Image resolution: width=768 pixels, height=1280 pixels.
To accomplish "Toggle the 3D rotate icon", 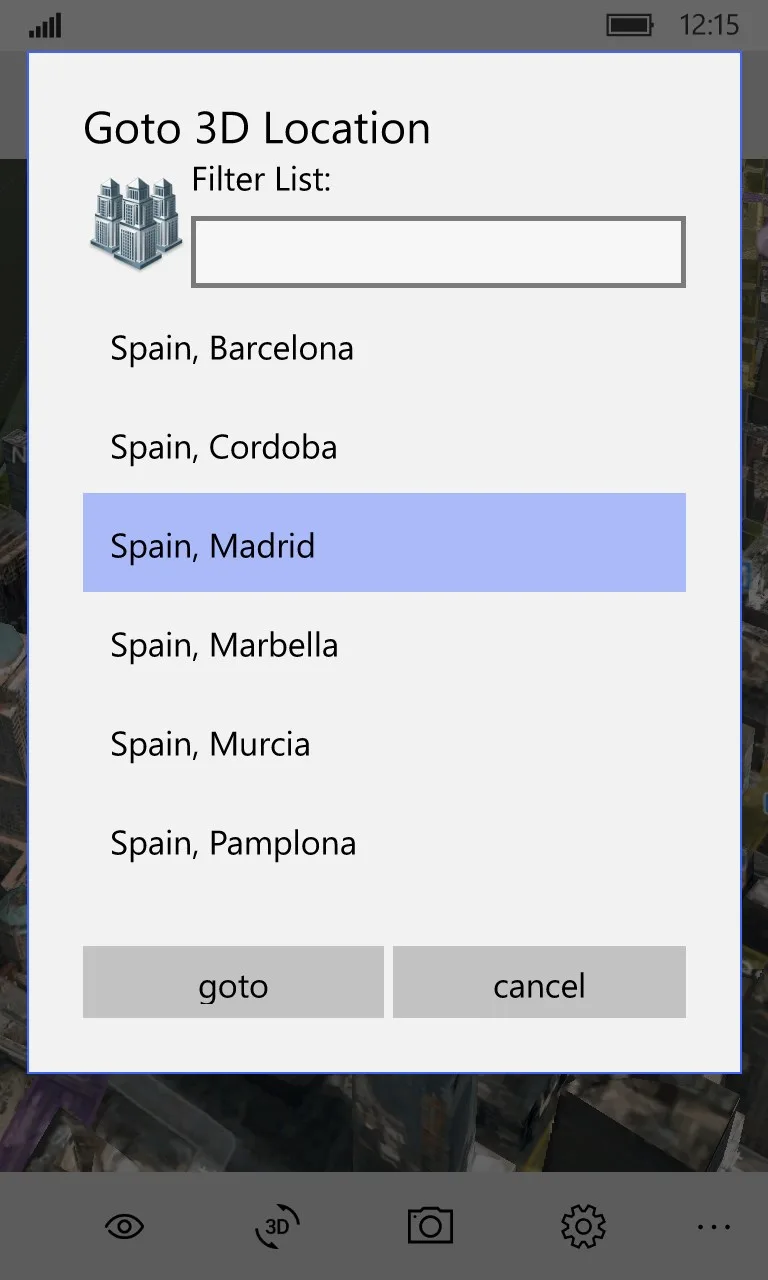I will [277, 1226].
